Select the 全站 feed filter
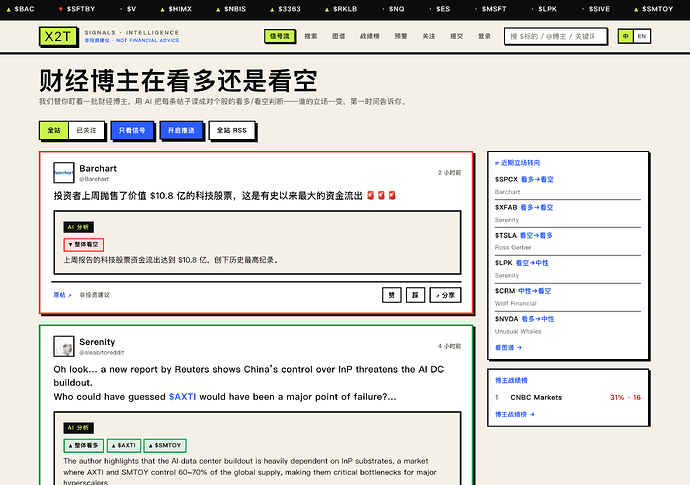 coord(54,130)
